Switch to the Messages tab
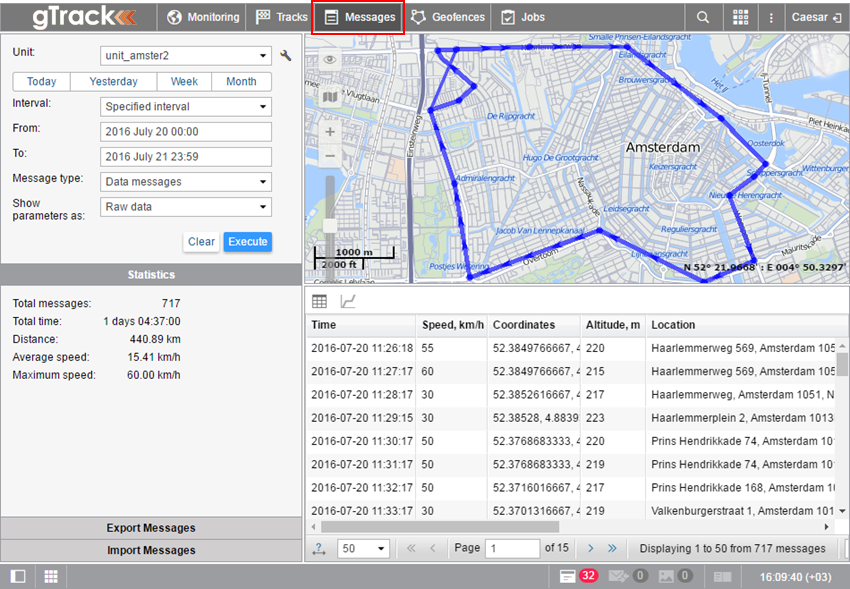This screenshot has width=850, height=589. 358,17
